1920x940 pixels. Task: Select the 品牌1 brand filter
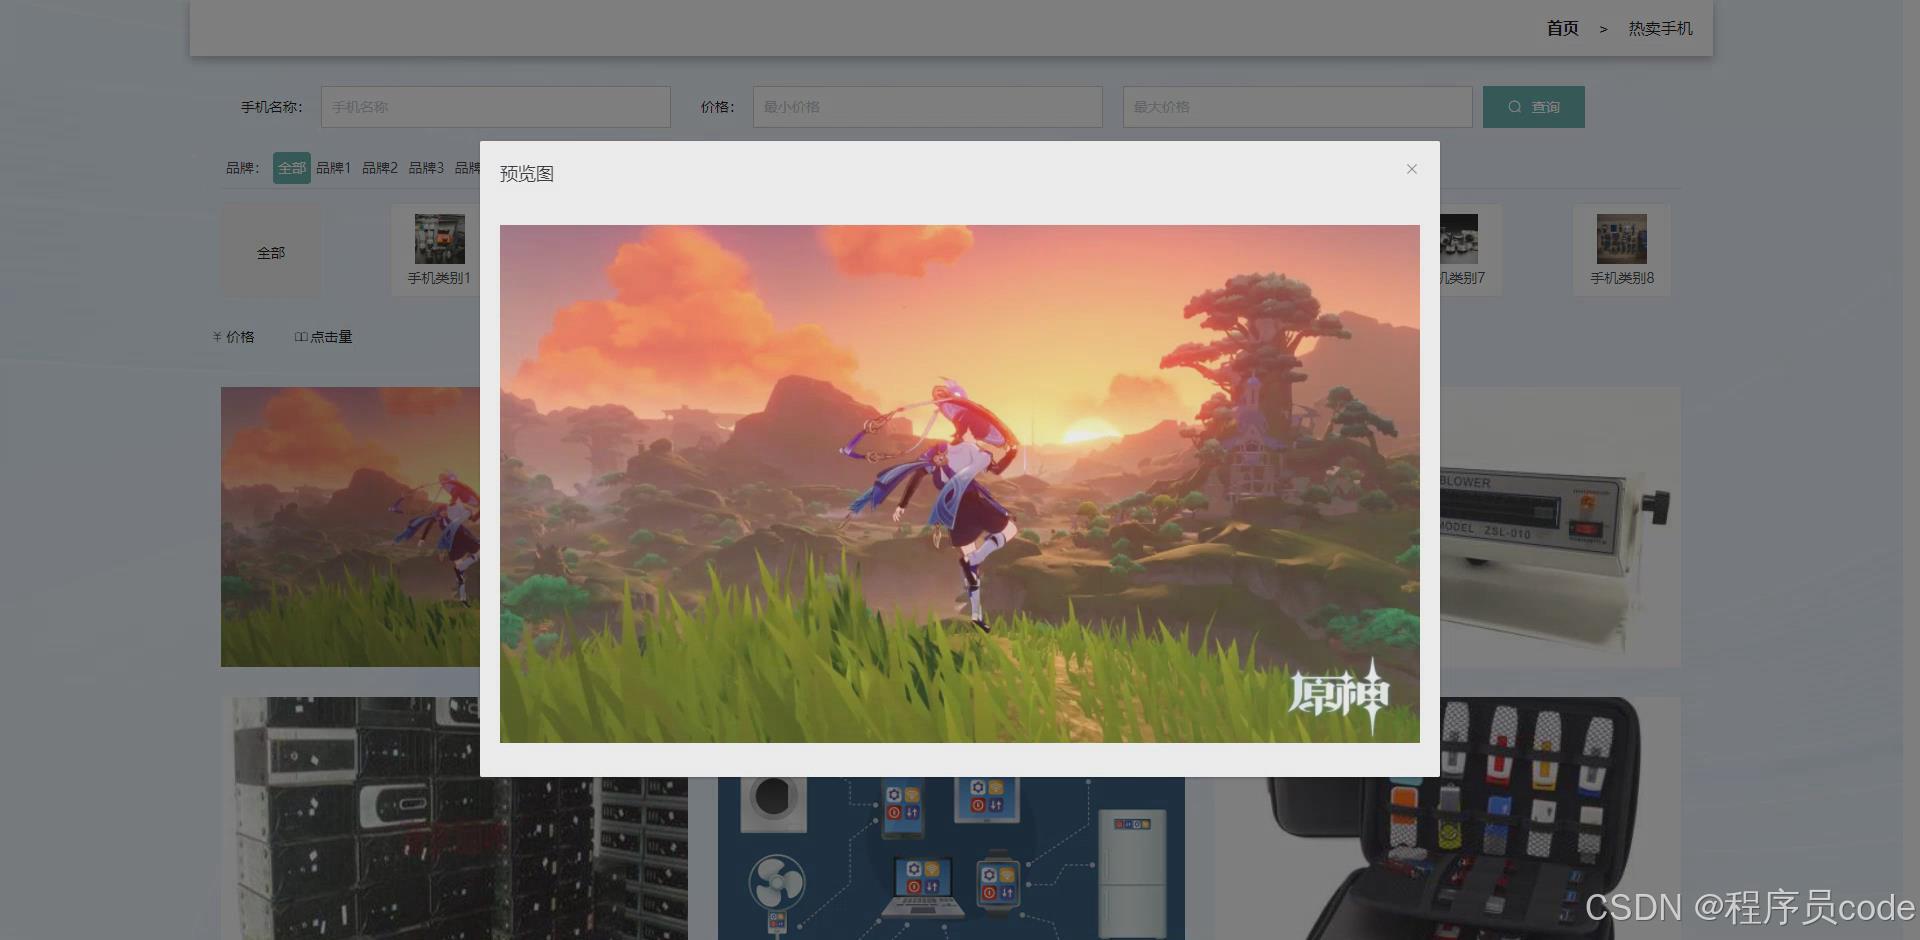click(334, 167)
